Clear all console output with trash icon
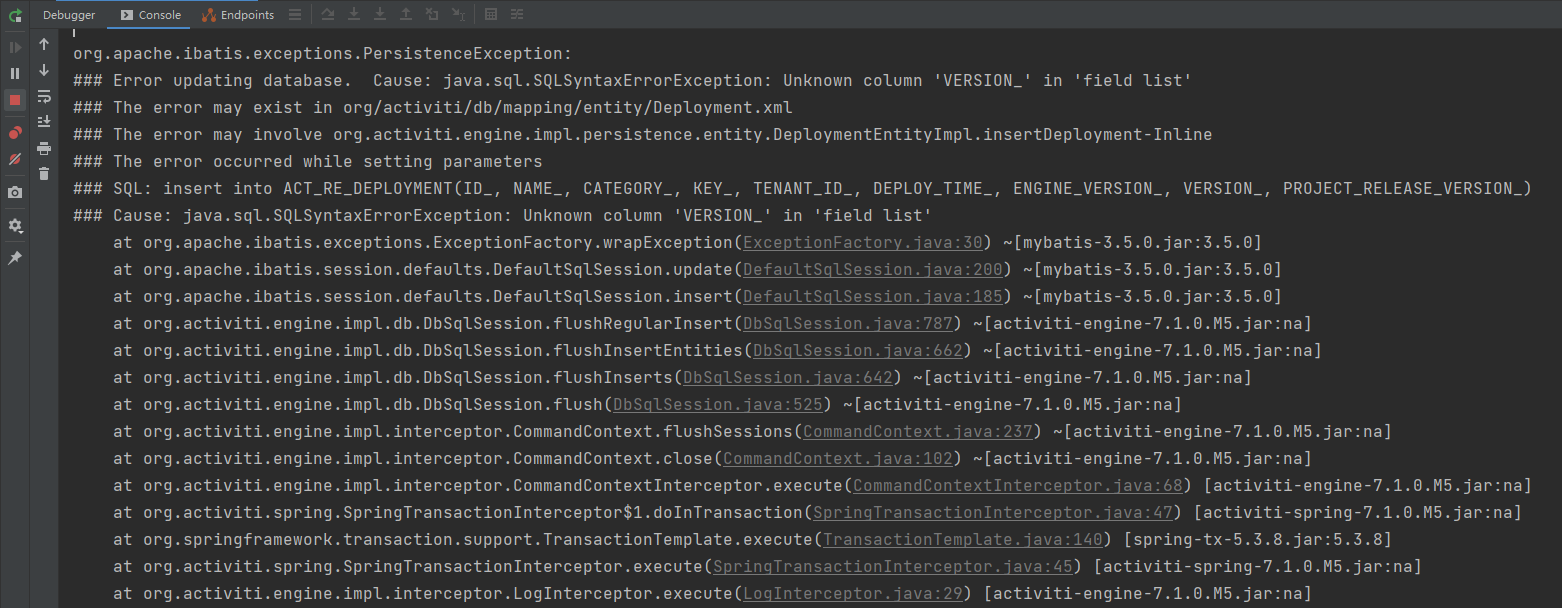Image resolution: width=1562 pixels, height=608 pixels. point(44,174)
